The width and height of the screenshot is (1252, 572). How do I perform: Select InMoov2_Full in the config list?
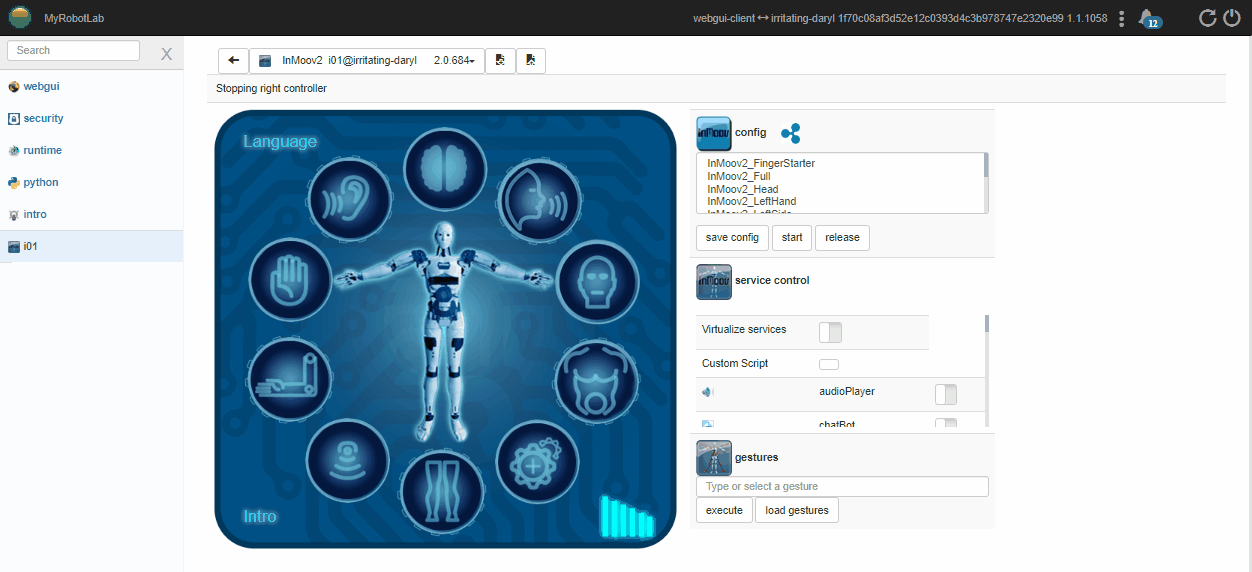[741, 176]
